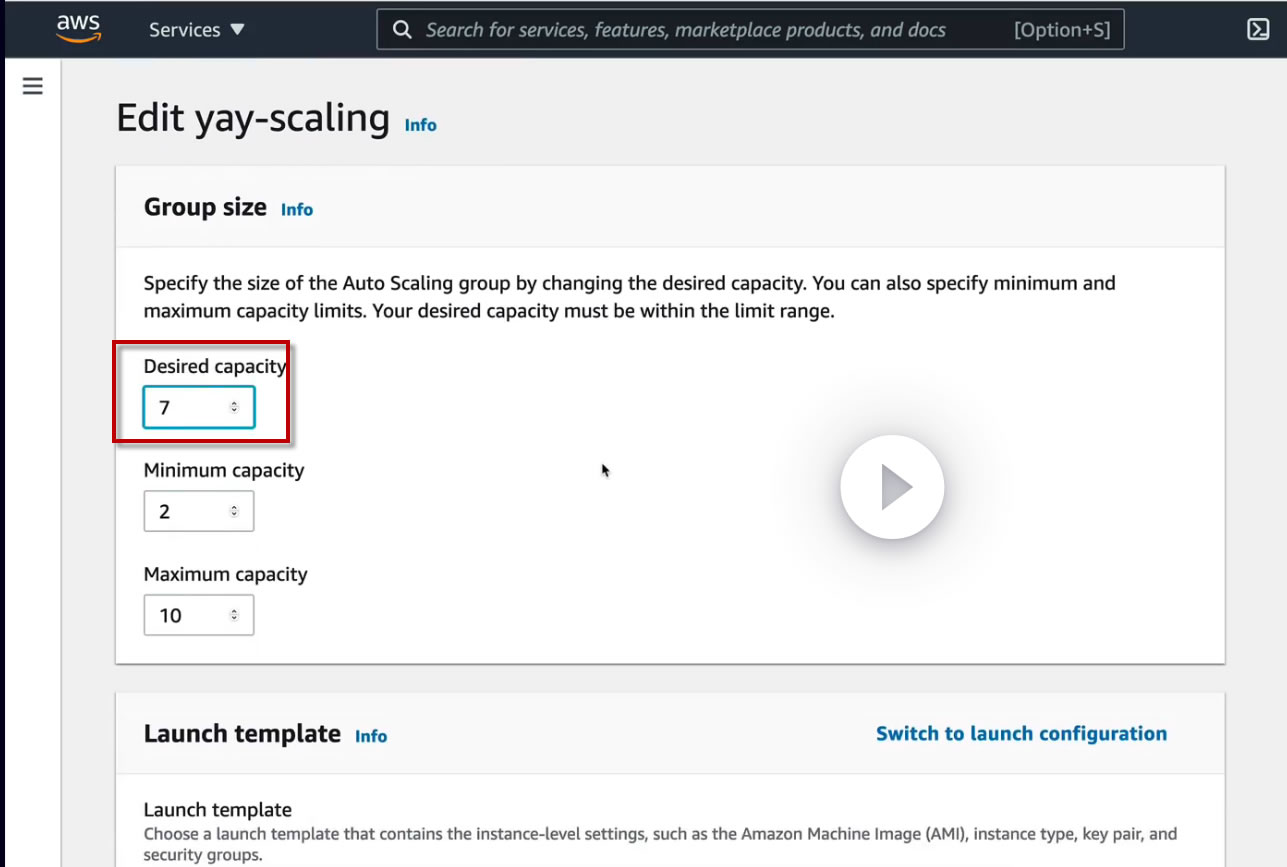Click the Minimum capacity stepper arrows

[234, 511]
